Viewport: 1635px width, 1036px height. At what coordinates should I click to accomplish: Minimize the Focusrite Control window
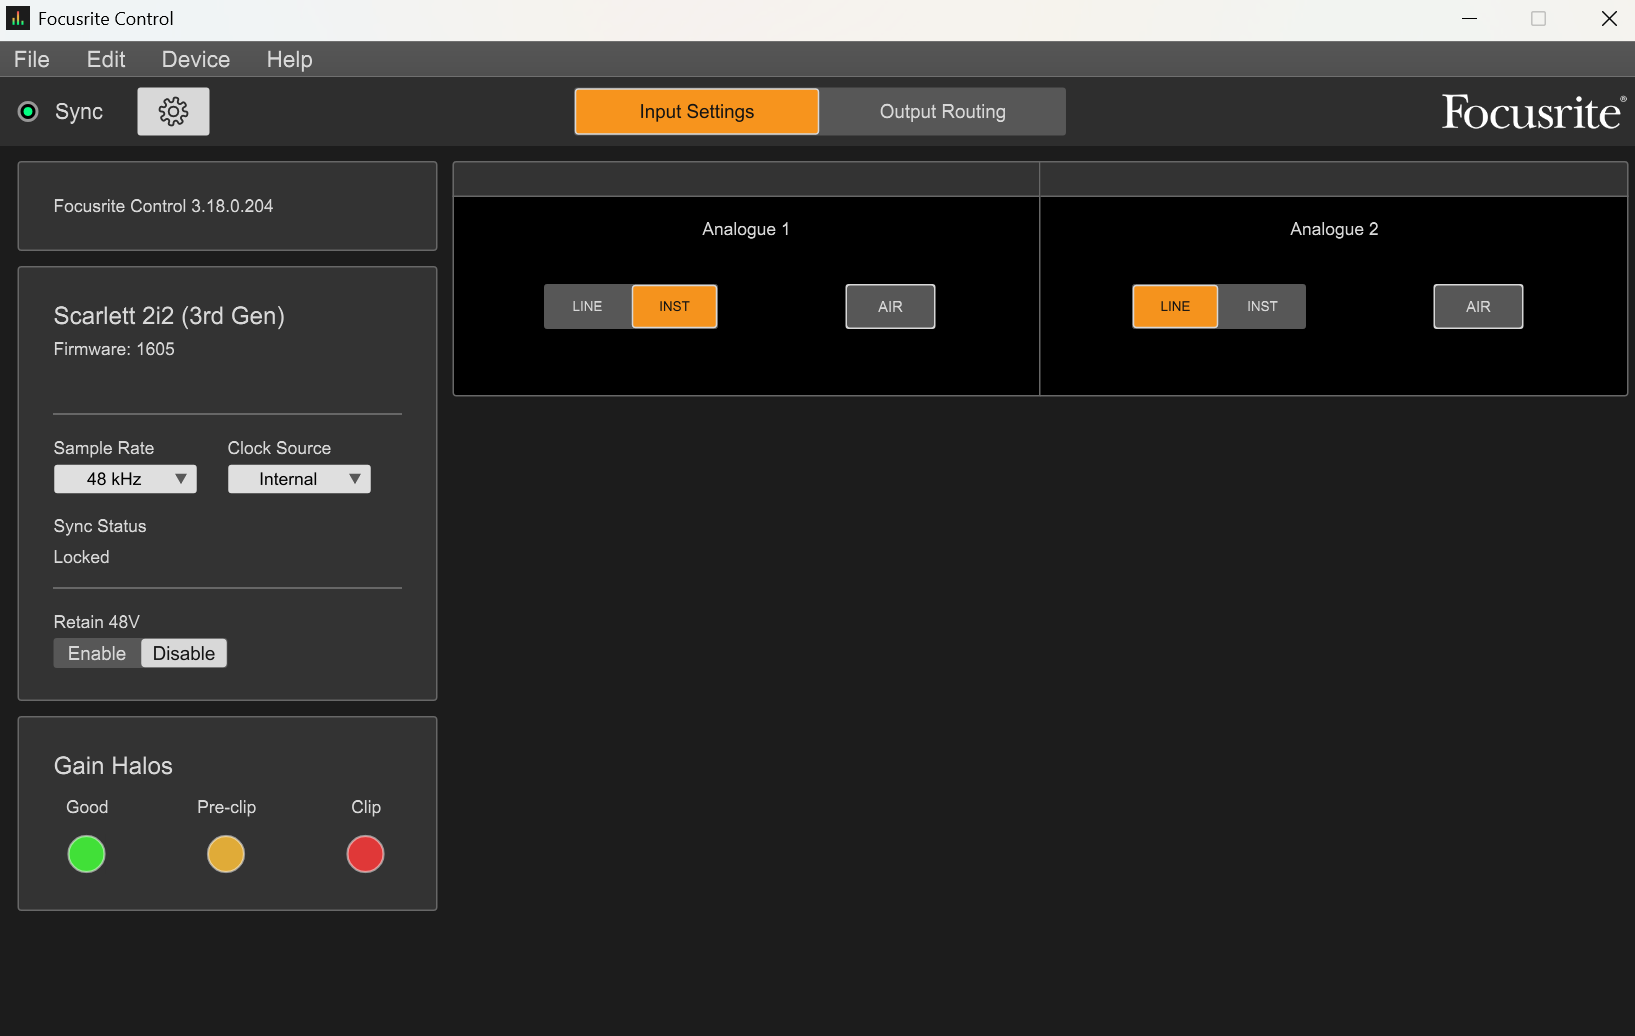click(1469, 18)
